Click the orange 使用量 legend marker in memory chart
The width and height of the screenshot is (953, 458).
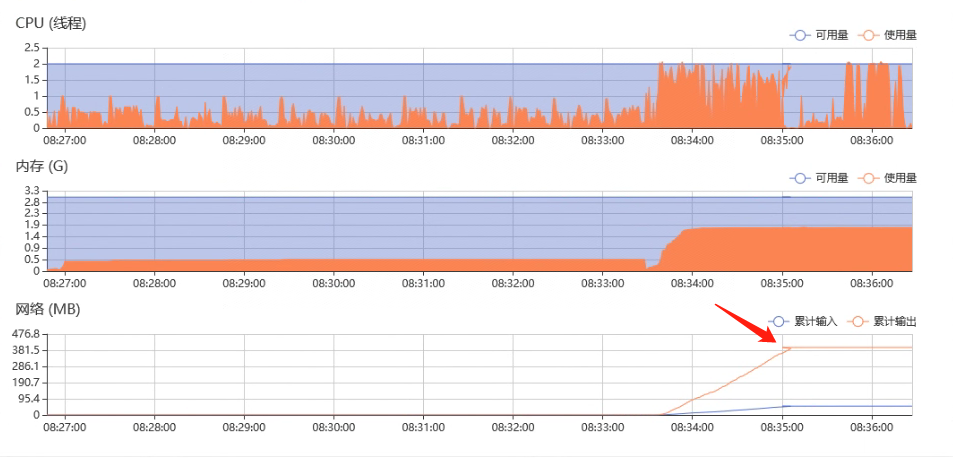pos(867,178)
